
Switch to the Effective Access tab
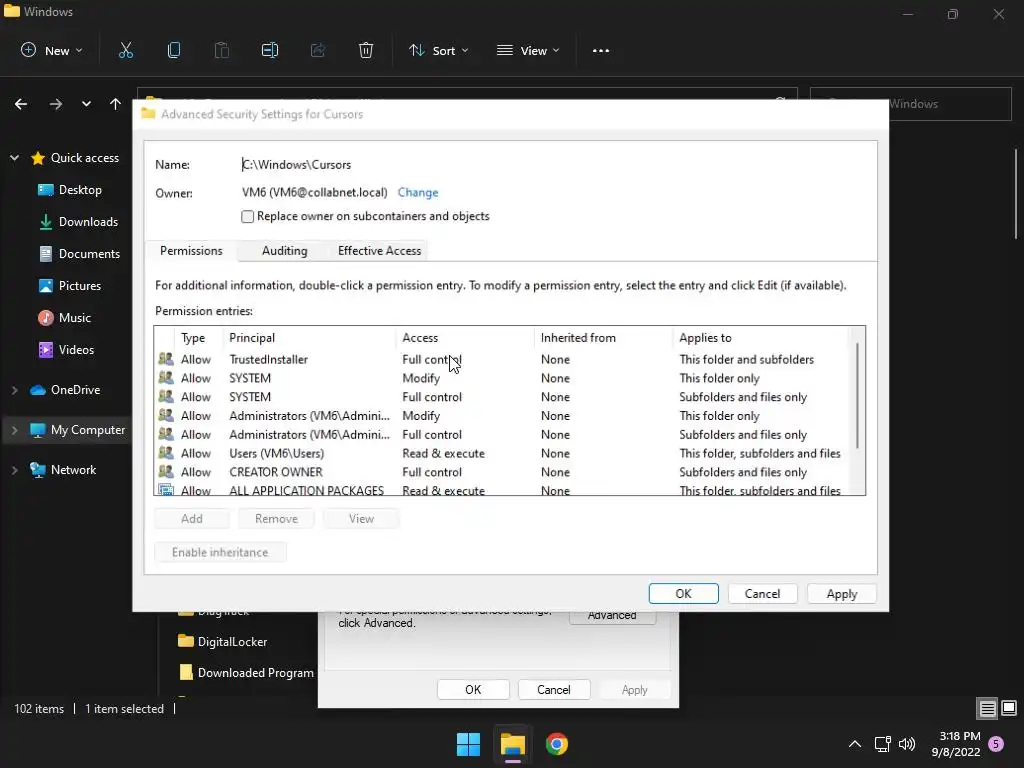tap(379, 251)
